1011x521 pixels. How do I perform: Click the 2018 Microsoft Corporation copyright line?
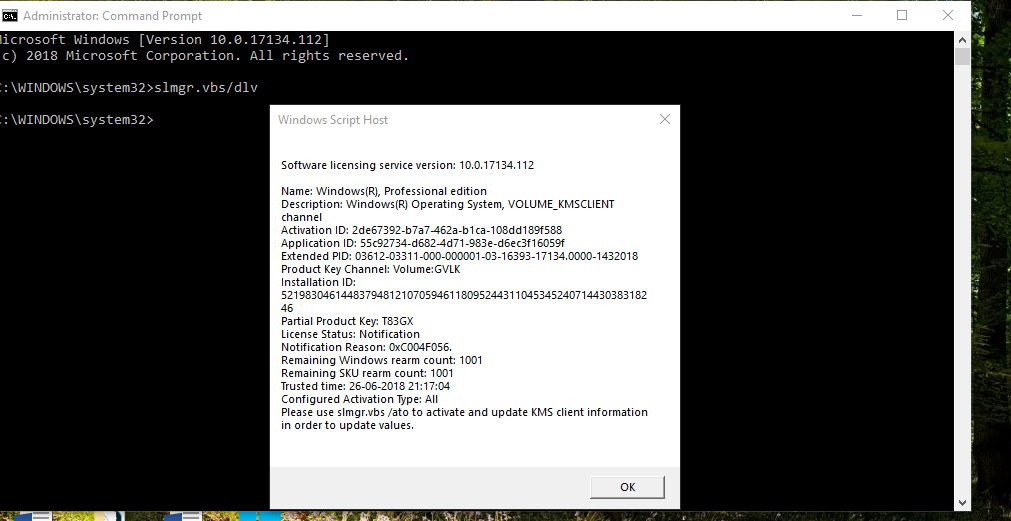point(204,56)
